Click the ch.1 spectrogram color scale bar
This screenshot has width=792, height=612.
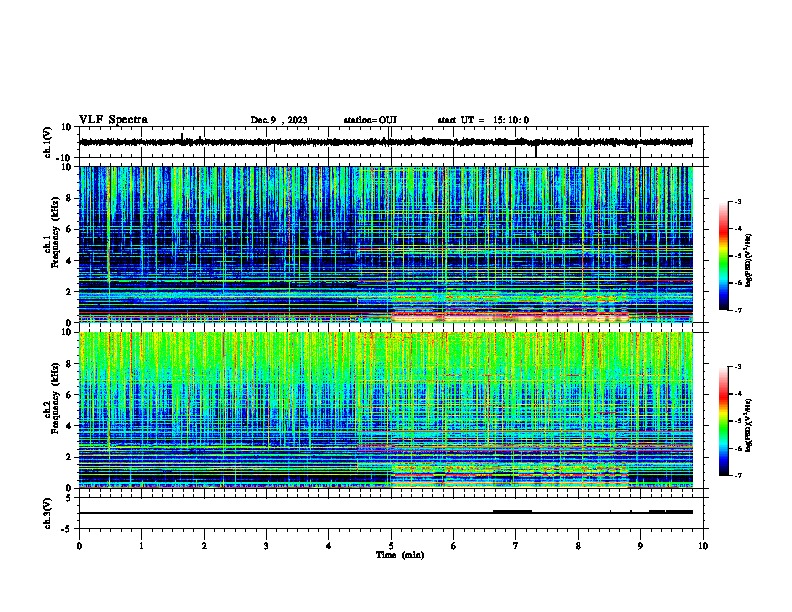[x=723, y=256]
